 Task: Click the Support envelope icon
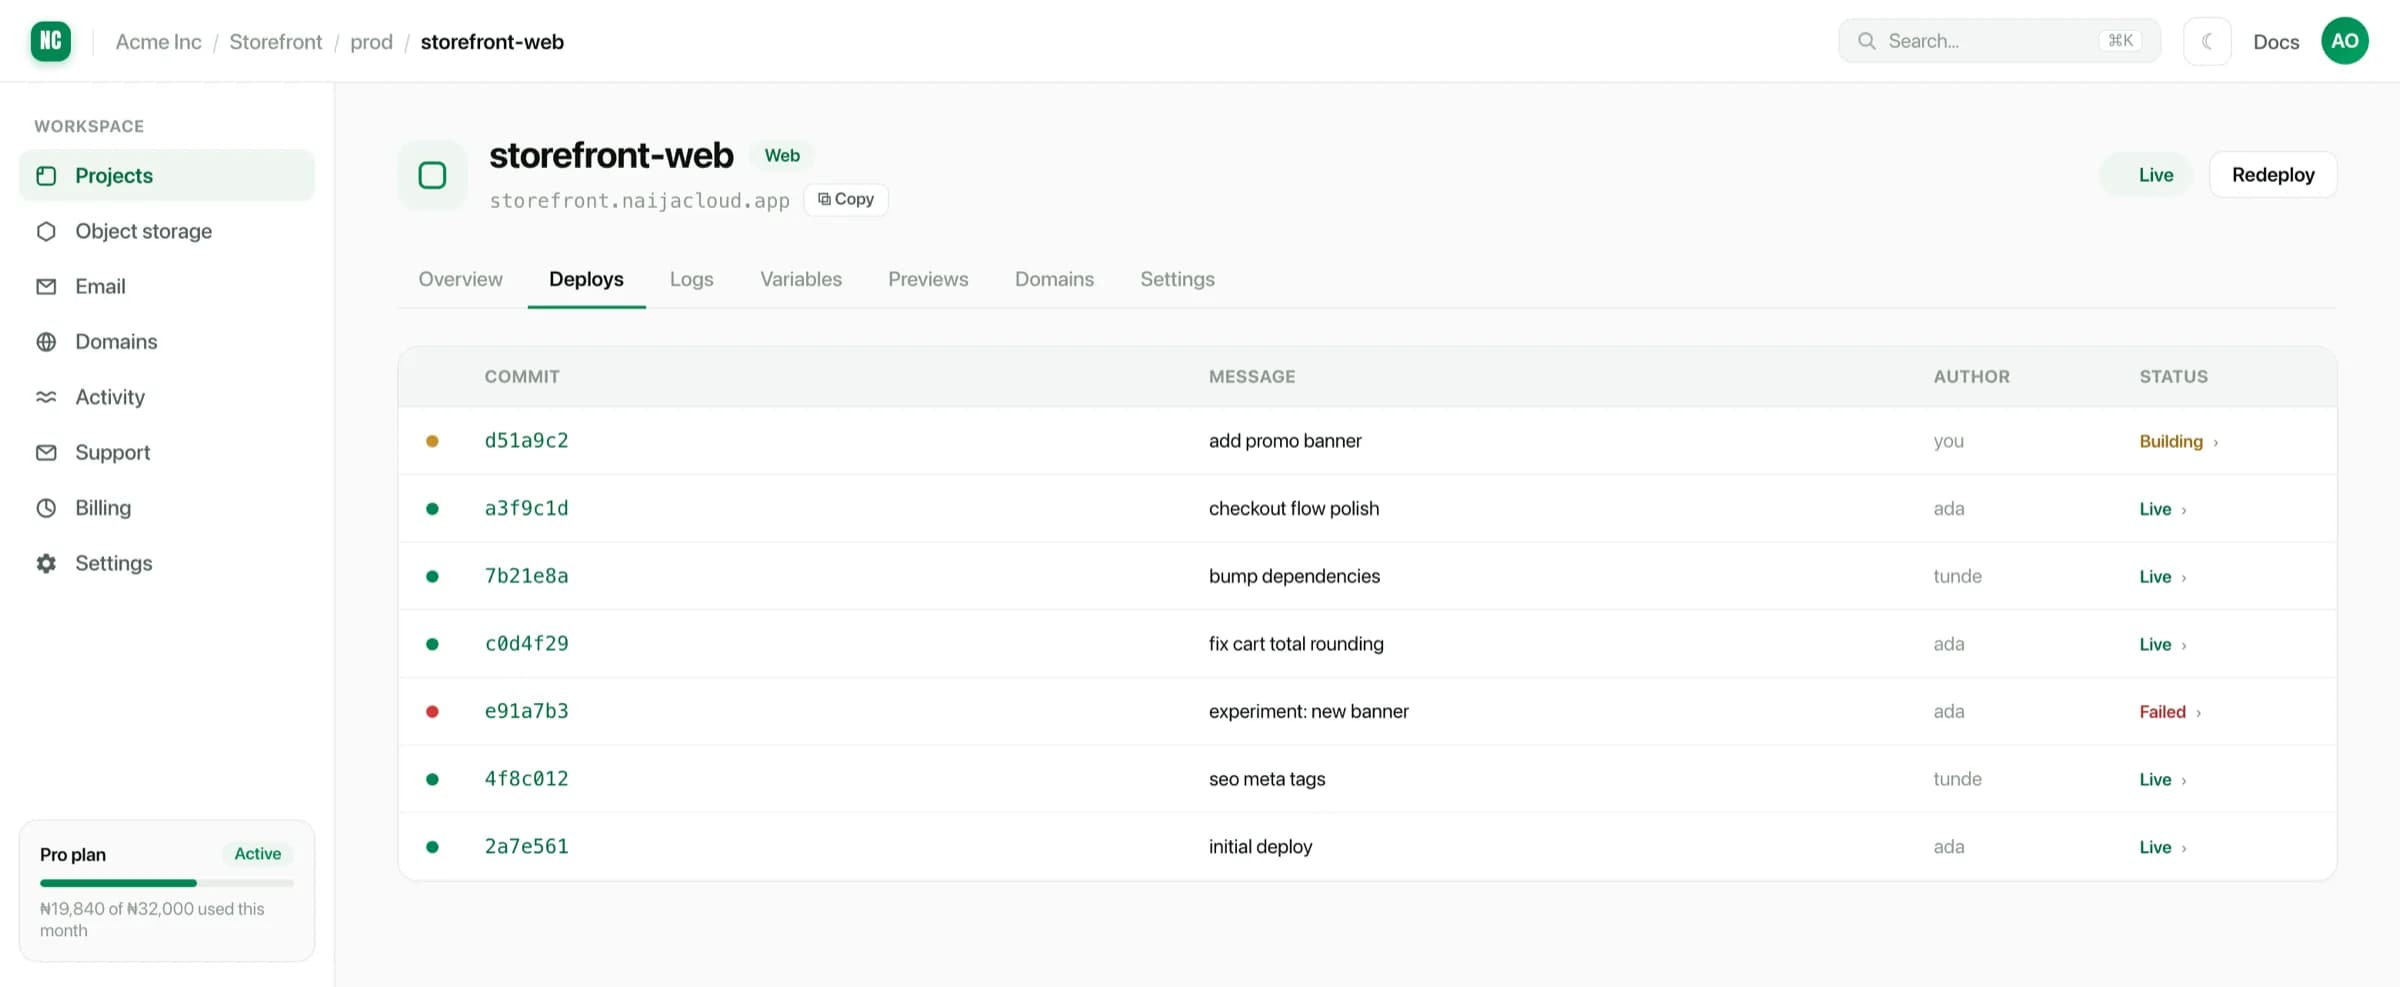[x=46, y=453]
